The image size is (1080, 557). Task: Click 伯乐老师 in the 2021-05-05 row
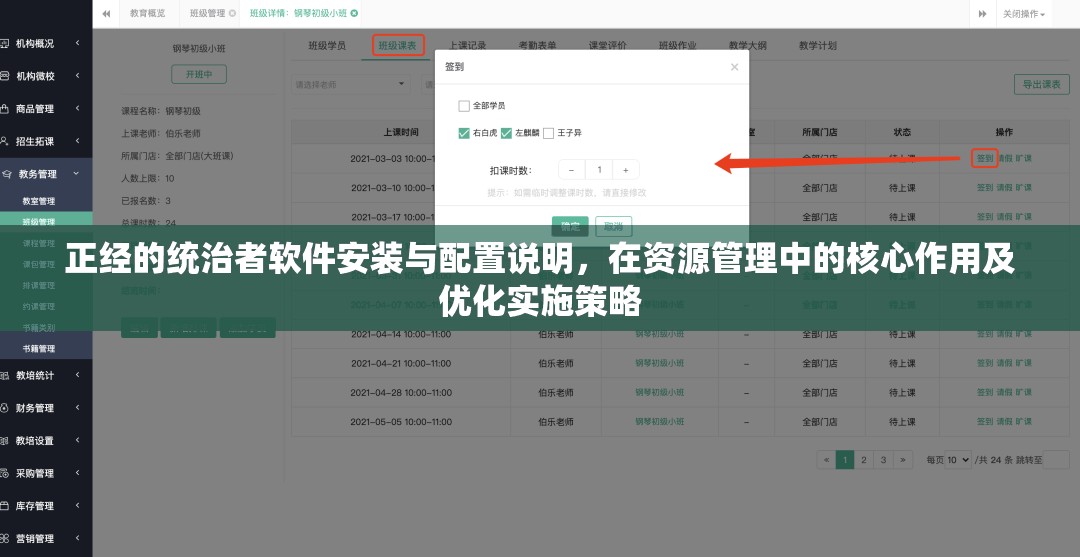click(556, 422)
